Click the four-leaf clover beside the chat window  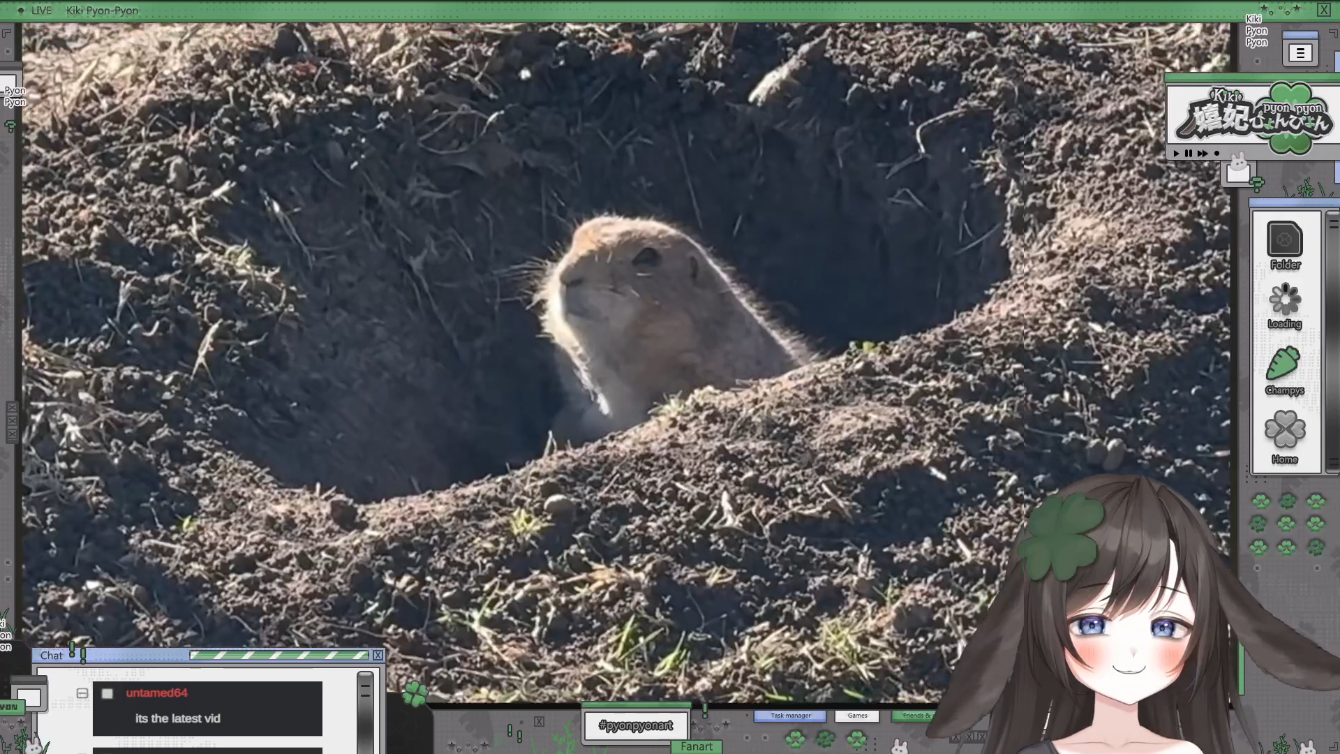[x=416, y=693]
